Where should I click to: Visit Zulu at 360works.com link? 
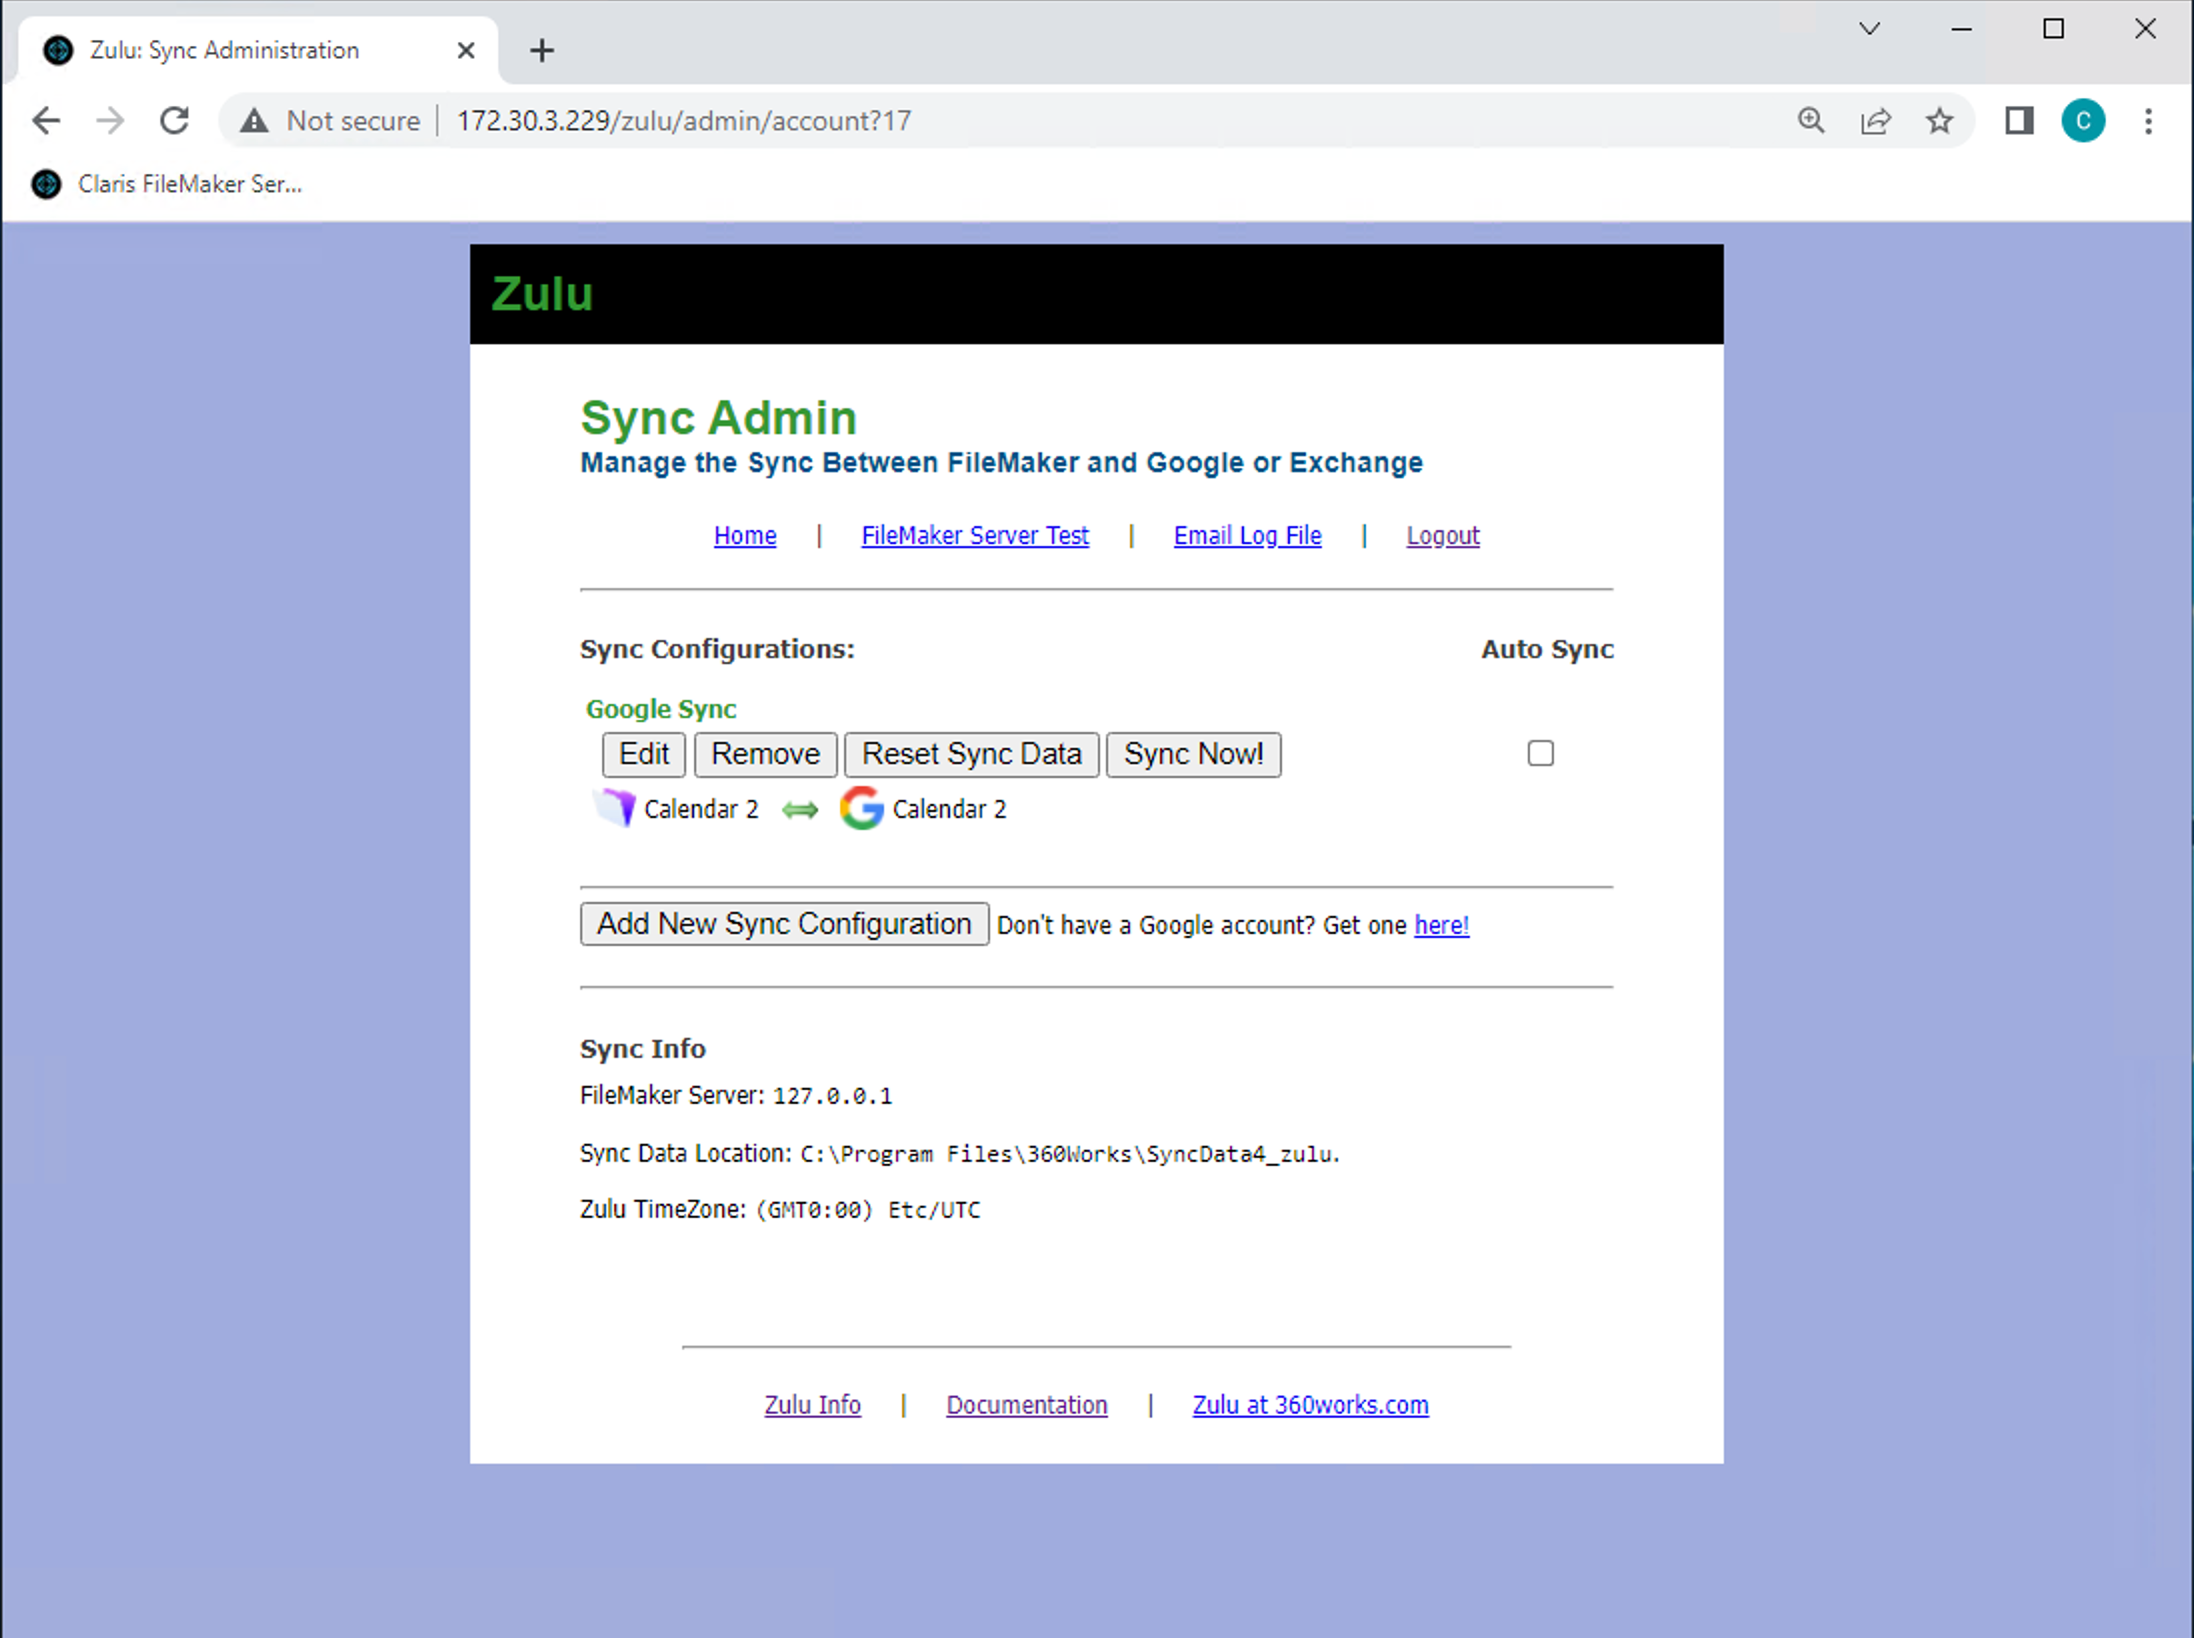coord(1310,1404)
